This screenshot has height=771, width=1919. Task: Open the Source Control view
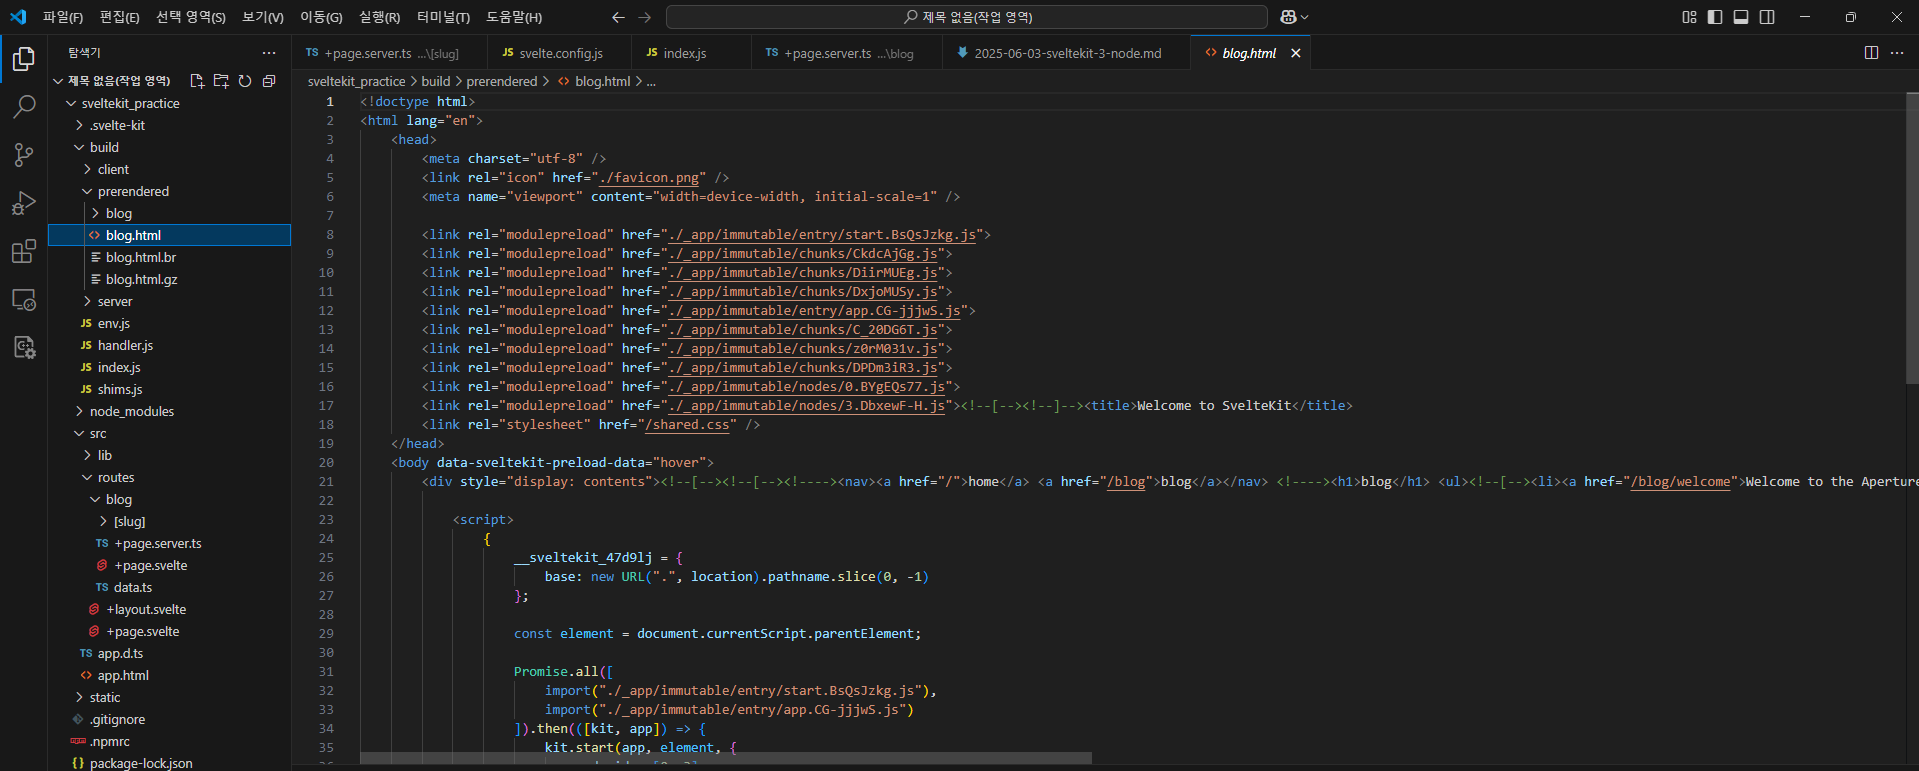(24, 154)
